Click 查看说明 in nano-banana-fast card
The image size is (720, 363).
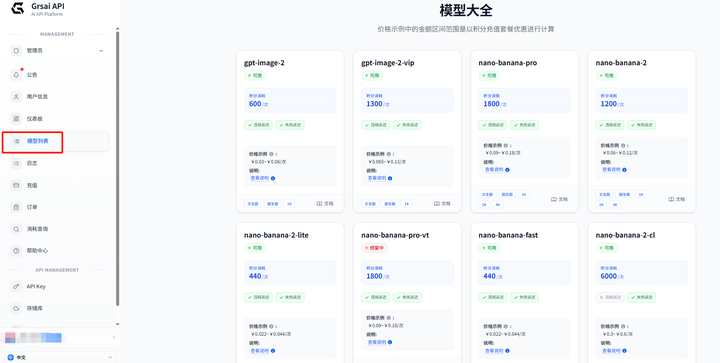(x=494, y=351)
